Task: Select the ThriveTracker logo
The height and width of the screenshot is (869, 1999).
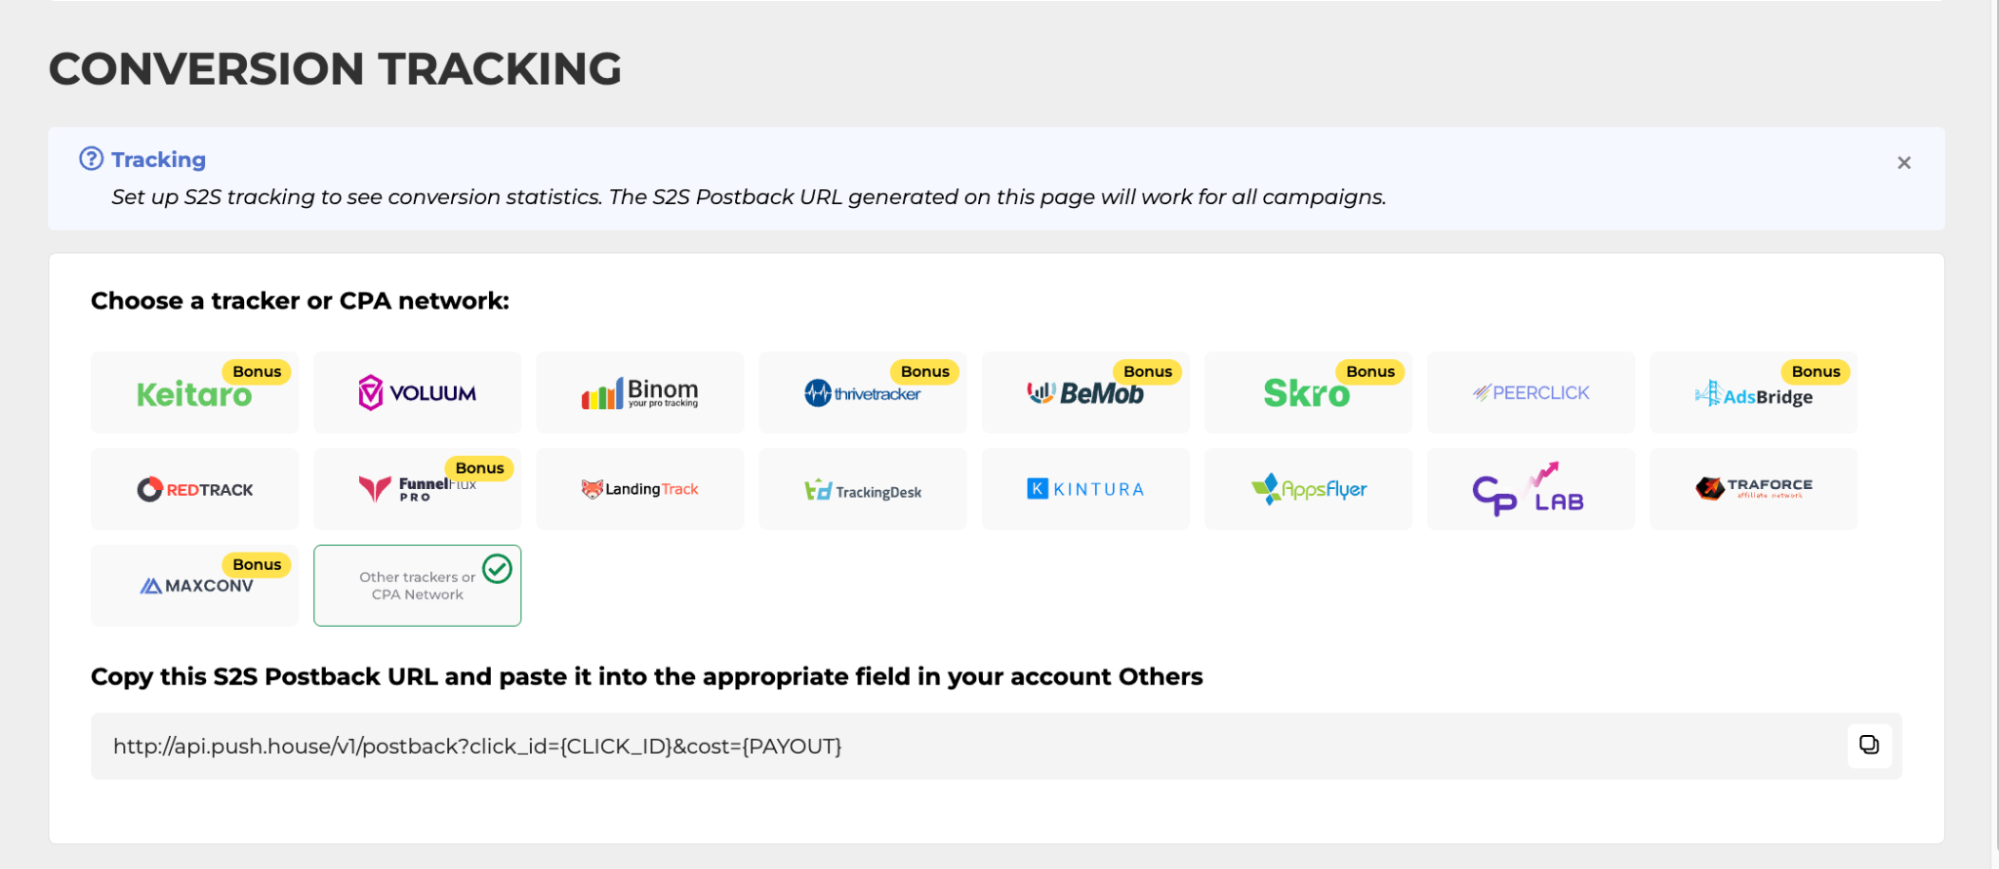Action: (862, 393)
